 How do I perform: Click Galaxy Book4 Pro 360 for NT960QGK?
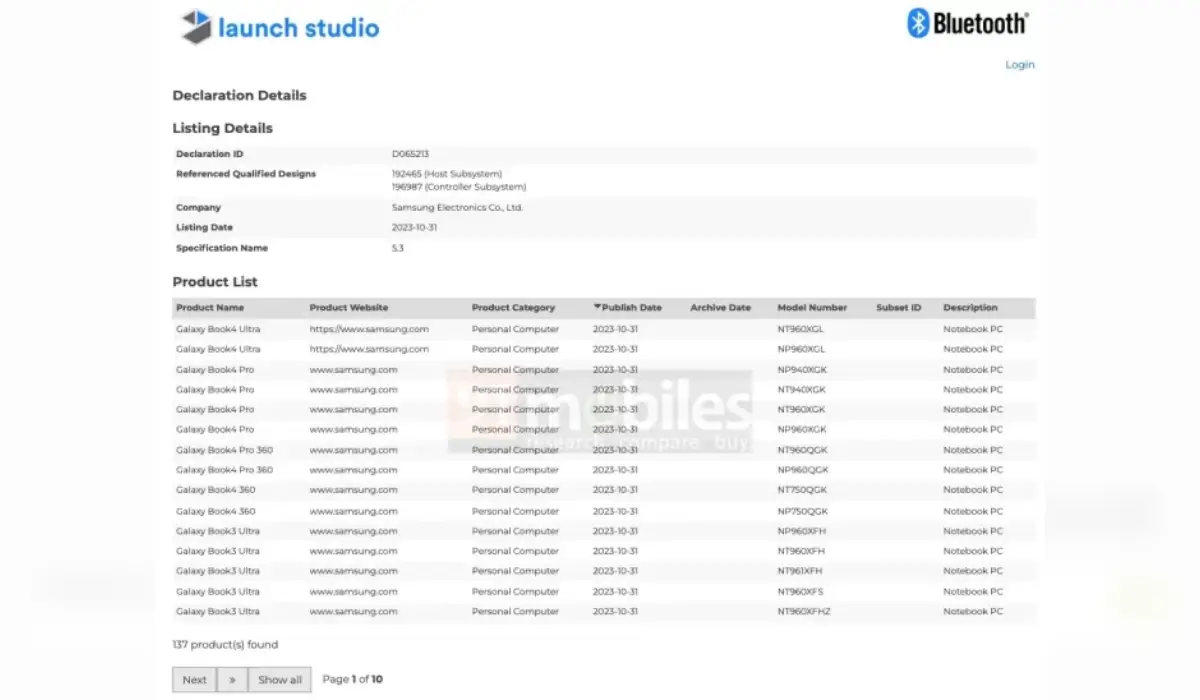click(224, 450)
